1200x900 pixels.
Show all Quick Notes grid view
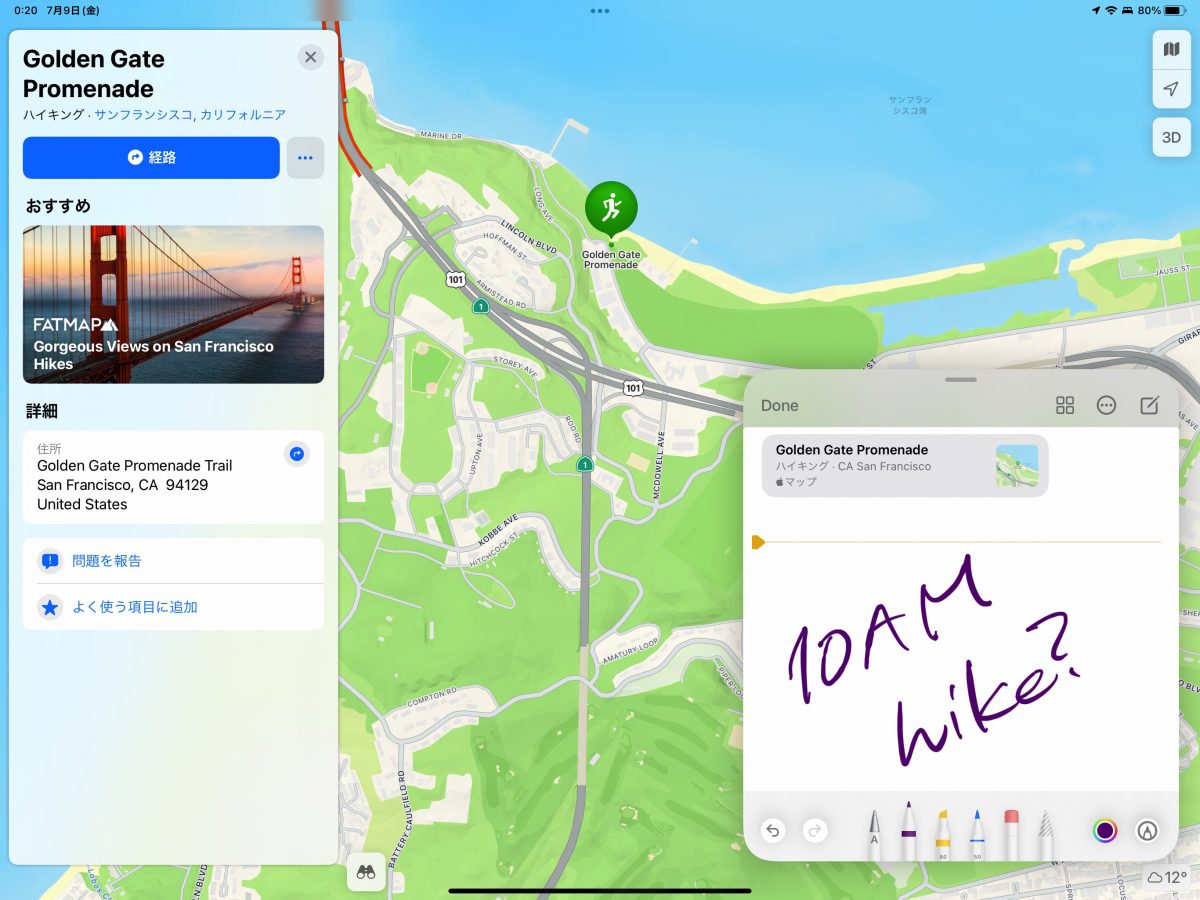(1065, 405)
